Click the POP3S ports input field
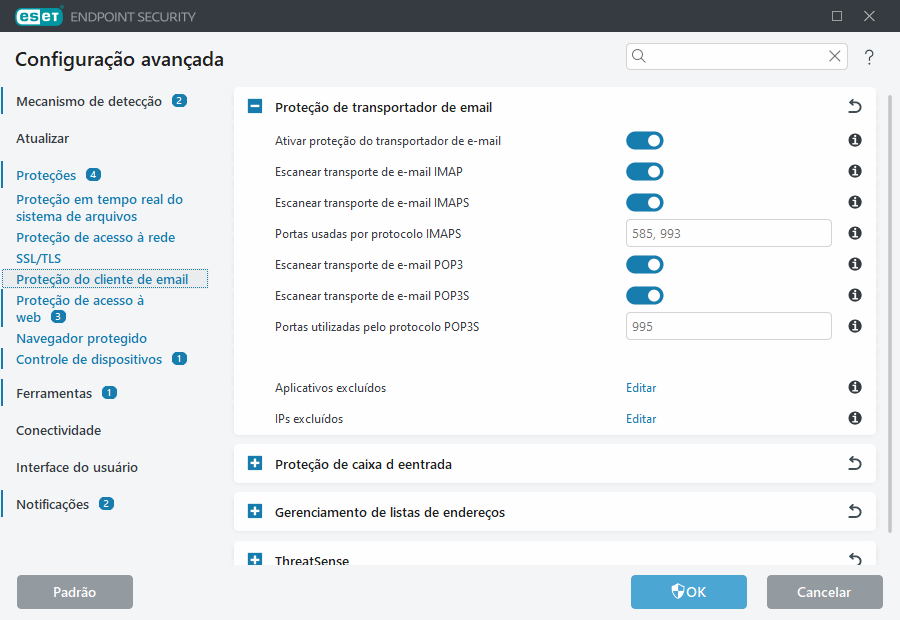Viewport: 900px width, 620px height. point(728,326)
